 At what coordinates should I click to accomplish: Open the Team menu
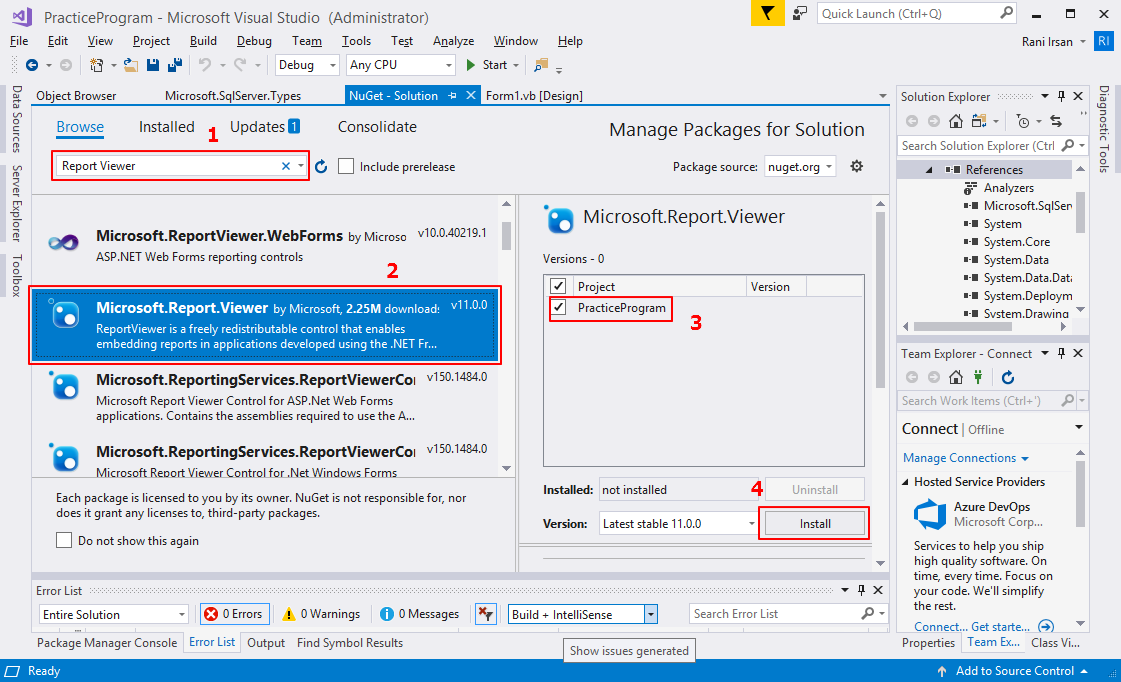(x=306, y=41)
